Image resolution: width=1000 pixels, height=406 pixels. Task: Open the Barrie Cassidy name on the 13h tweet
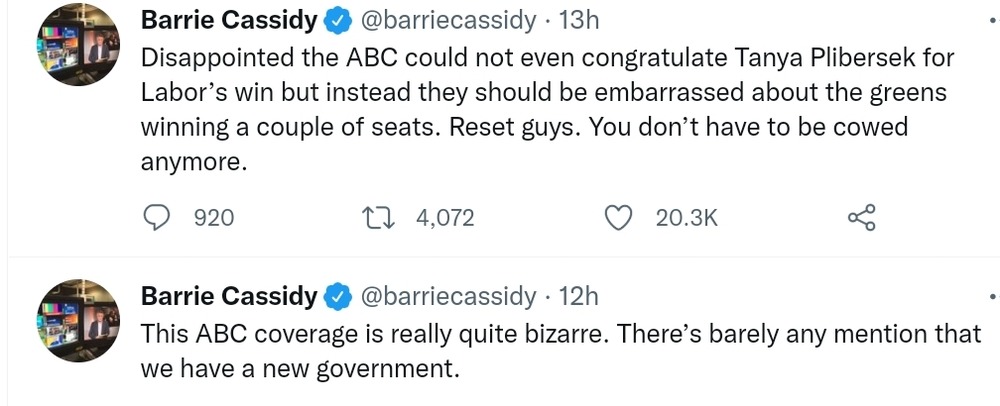[x=228, y=21]
